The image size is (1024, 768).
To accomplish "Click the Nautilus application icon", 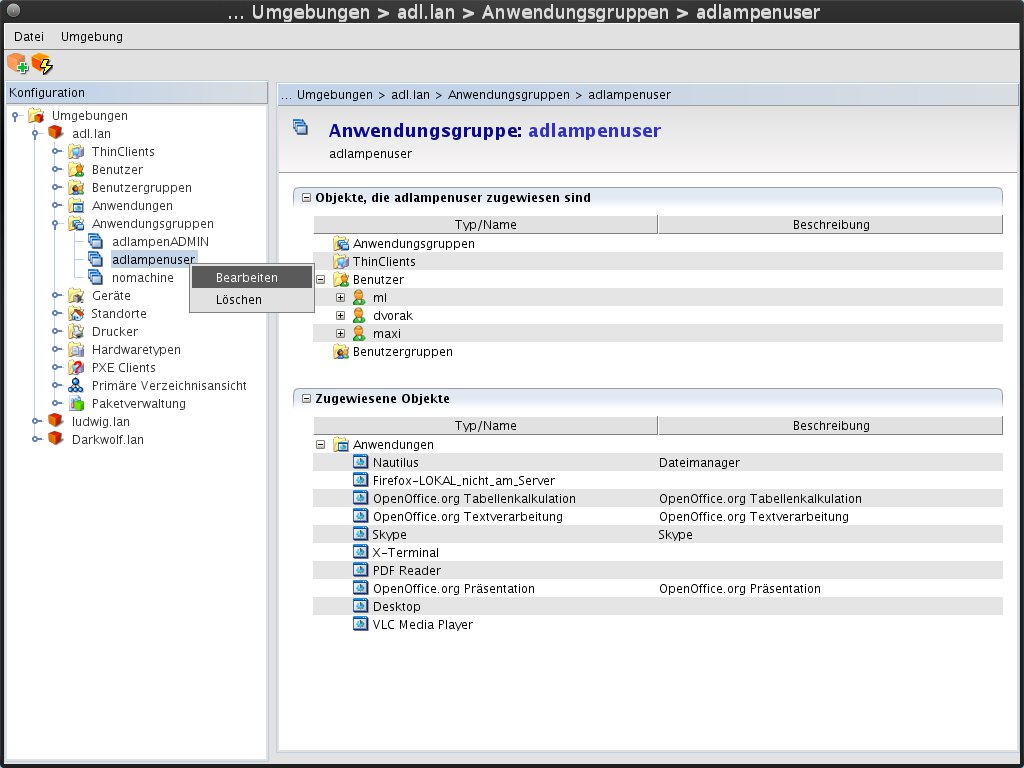I will click(x=361, y=463).
